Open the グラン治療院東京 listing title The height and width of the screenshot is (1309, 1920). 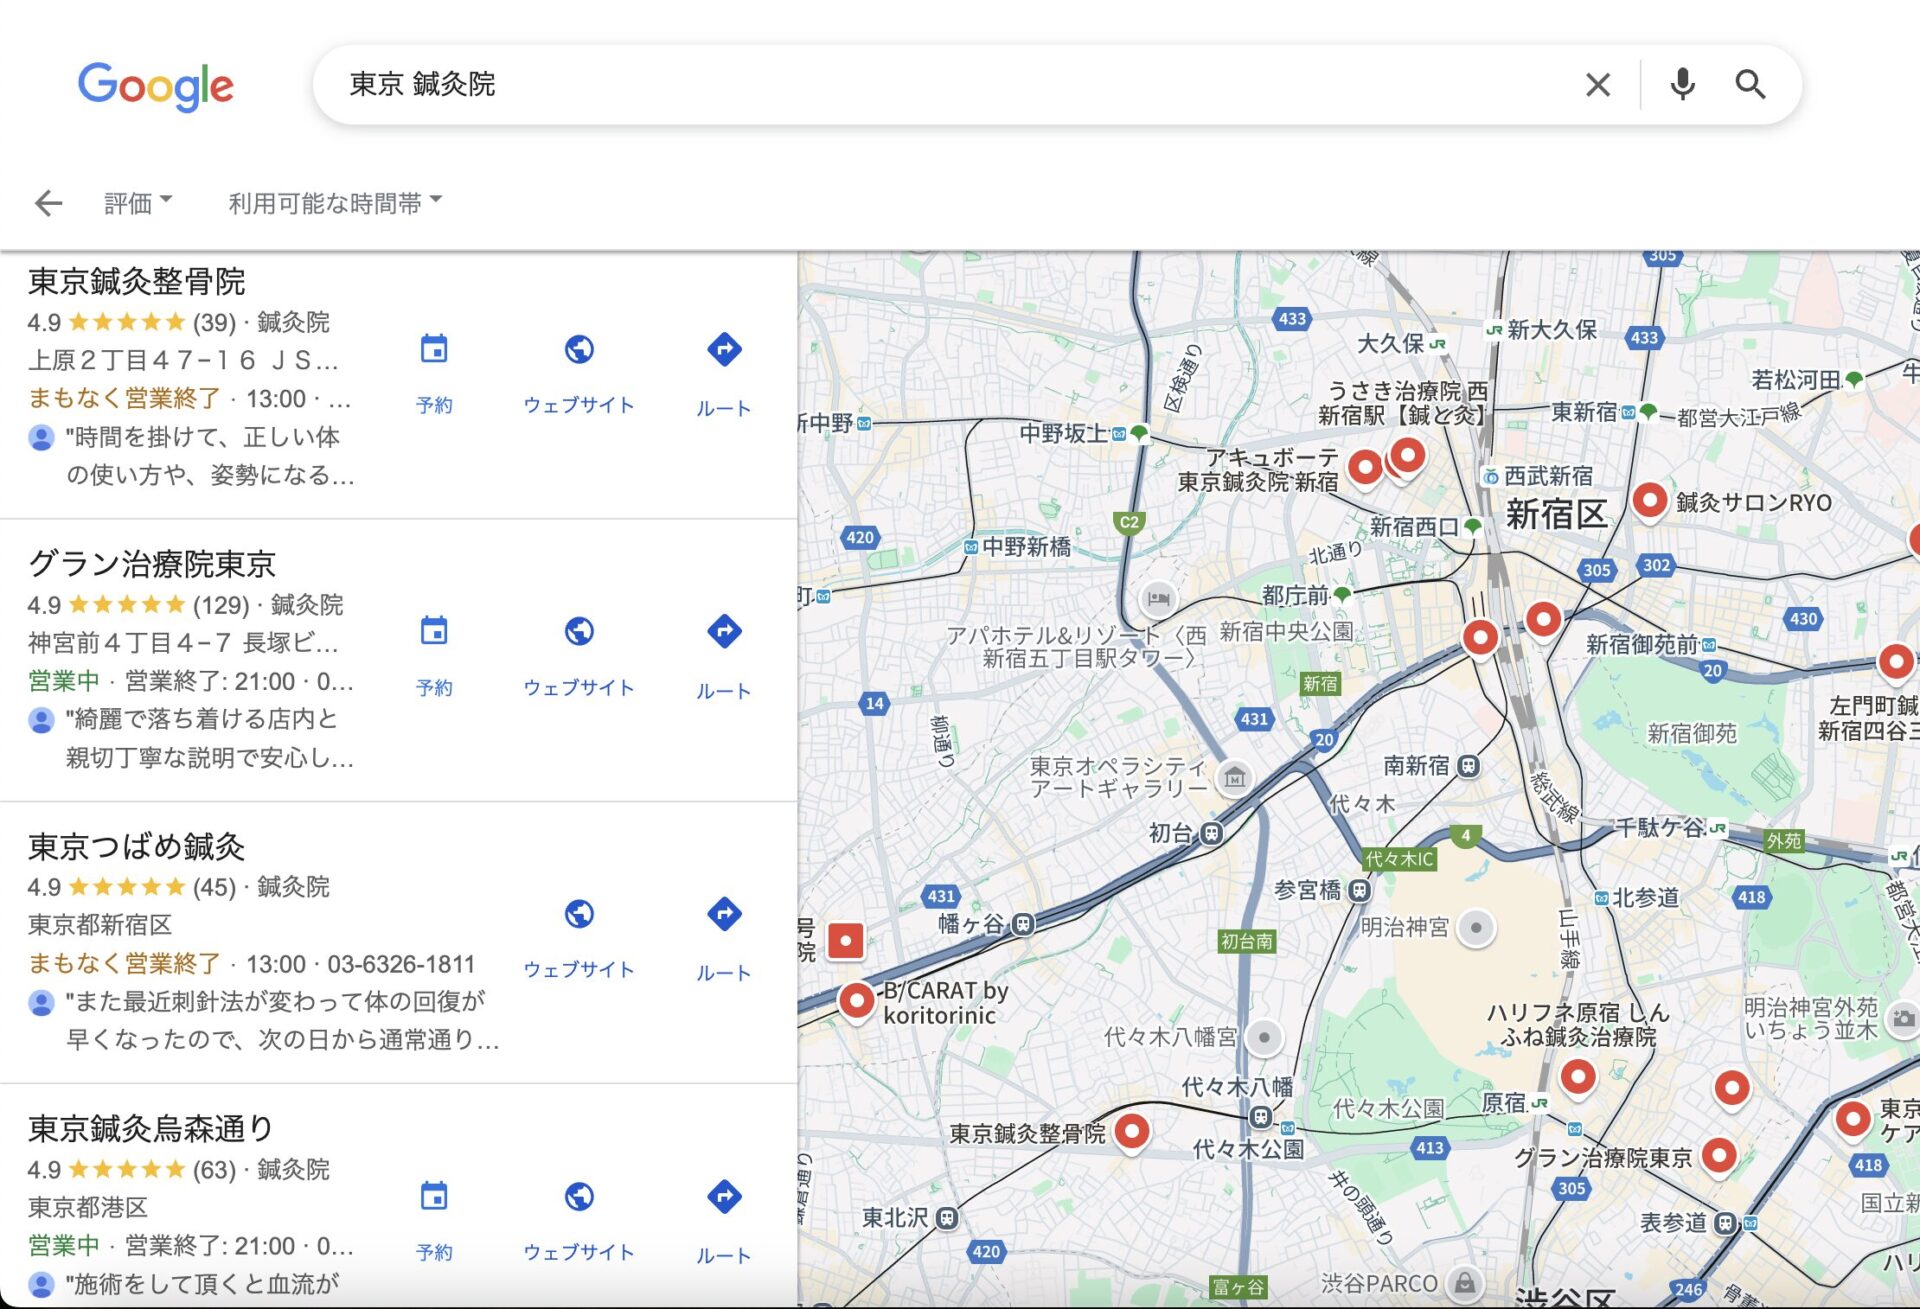tap(152, 564)
